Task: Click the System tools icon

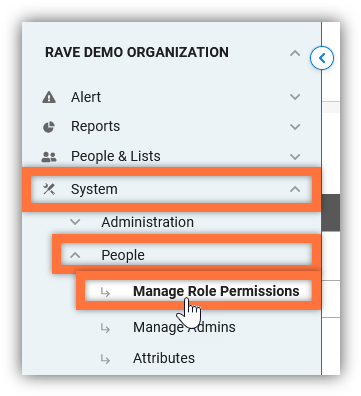Action: [x=49, y=189]
